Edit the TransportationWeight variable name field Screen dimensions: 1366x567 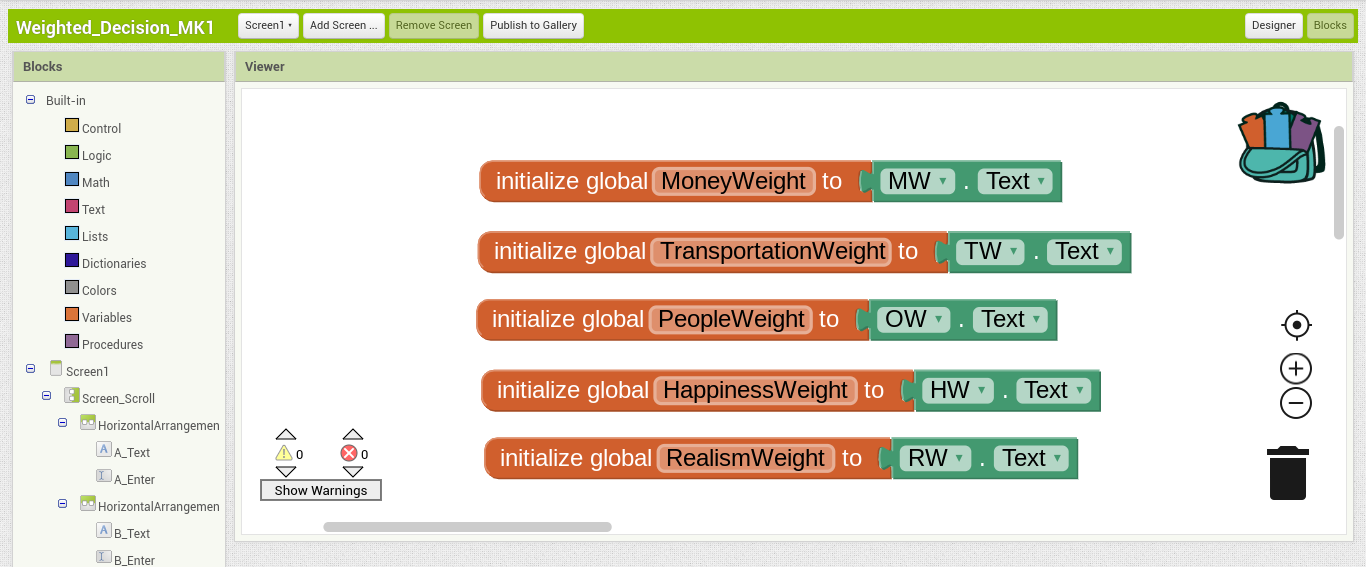coord(772,251)
